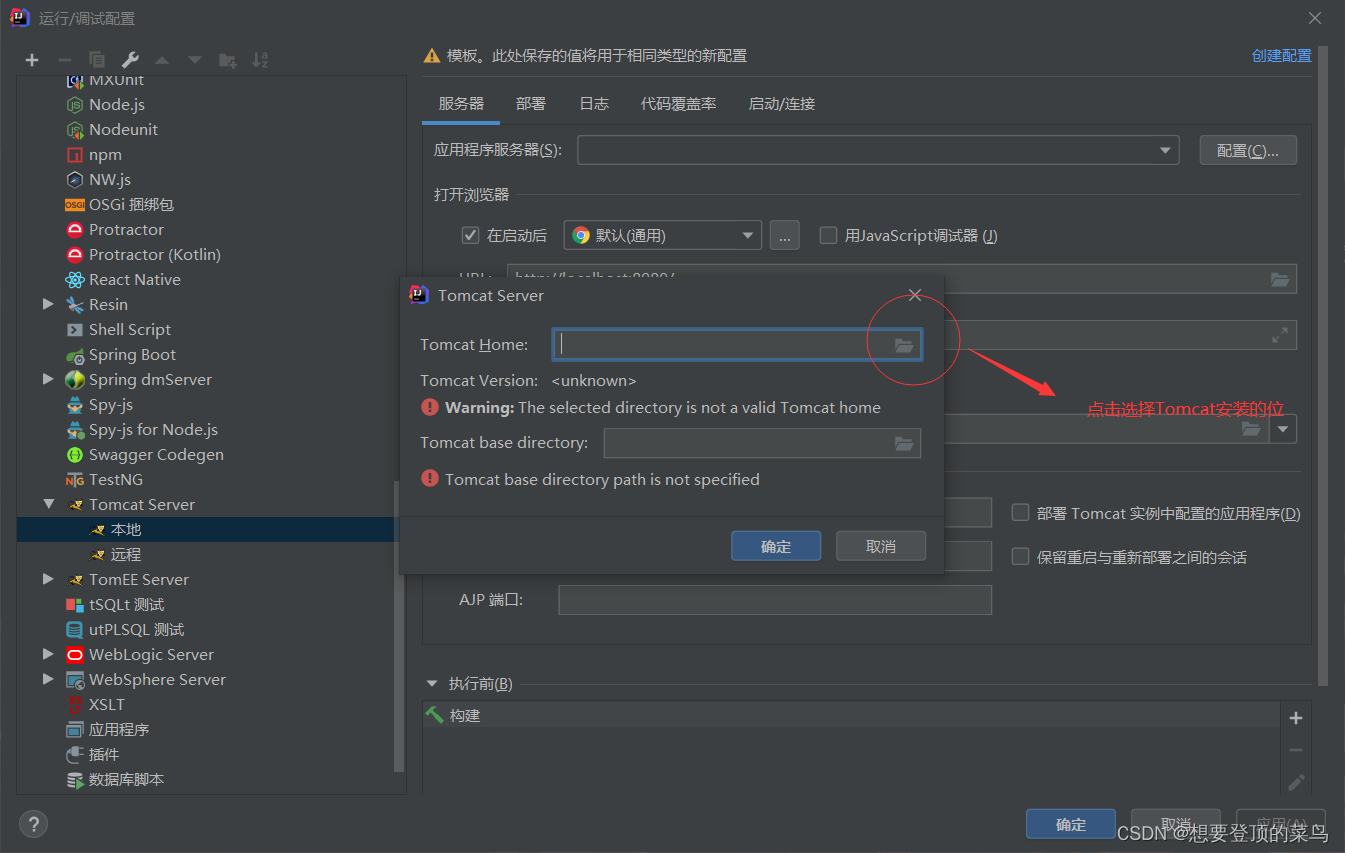Image resolution: width=1345 pixels, height=853 pixels.
Task: Click 确定 in Tomcat Server dialog
Action: coord(776,546)
